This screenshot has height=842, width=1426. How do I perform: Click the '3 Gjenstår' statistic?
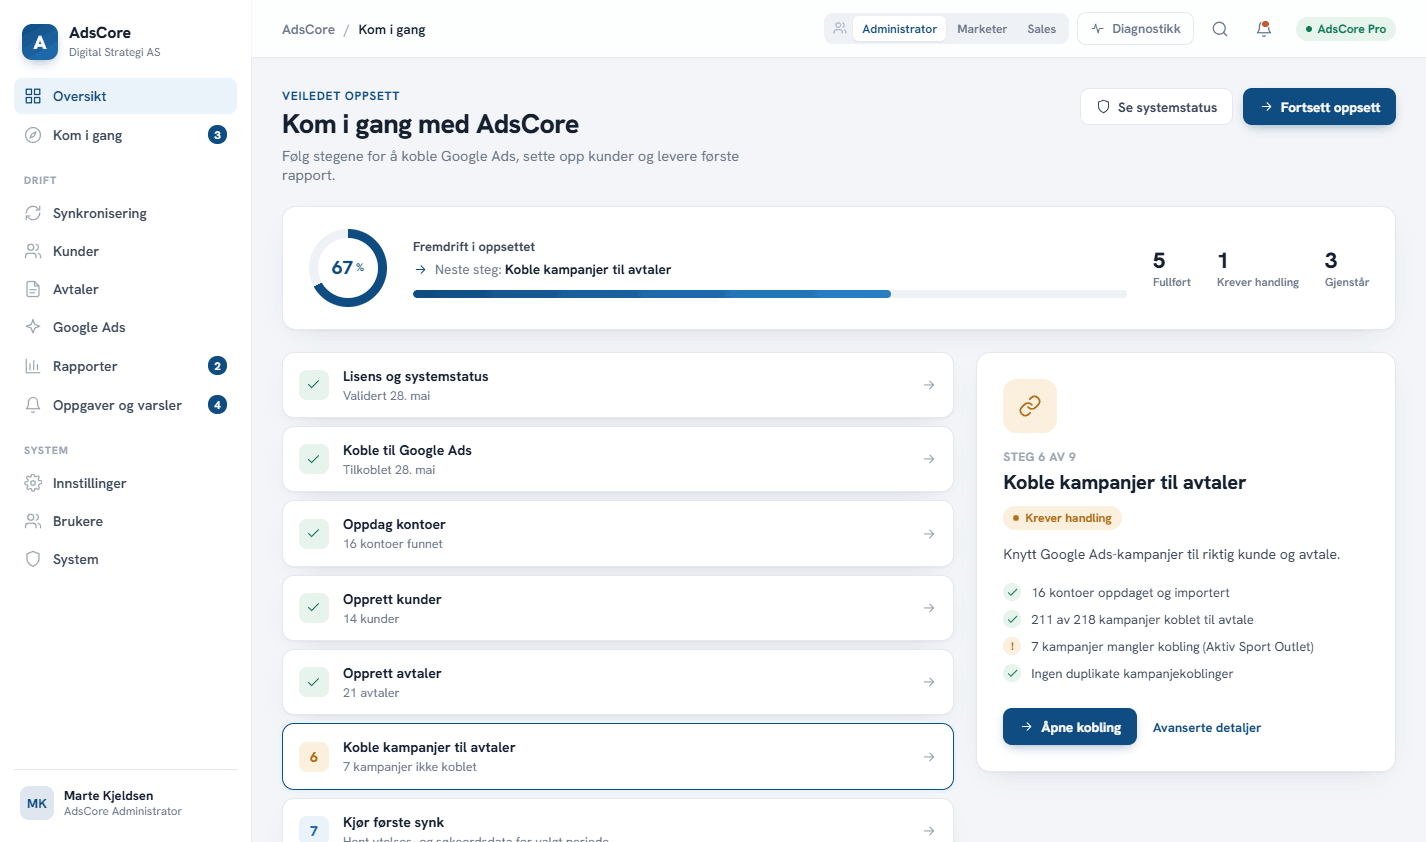(1347, 269)
